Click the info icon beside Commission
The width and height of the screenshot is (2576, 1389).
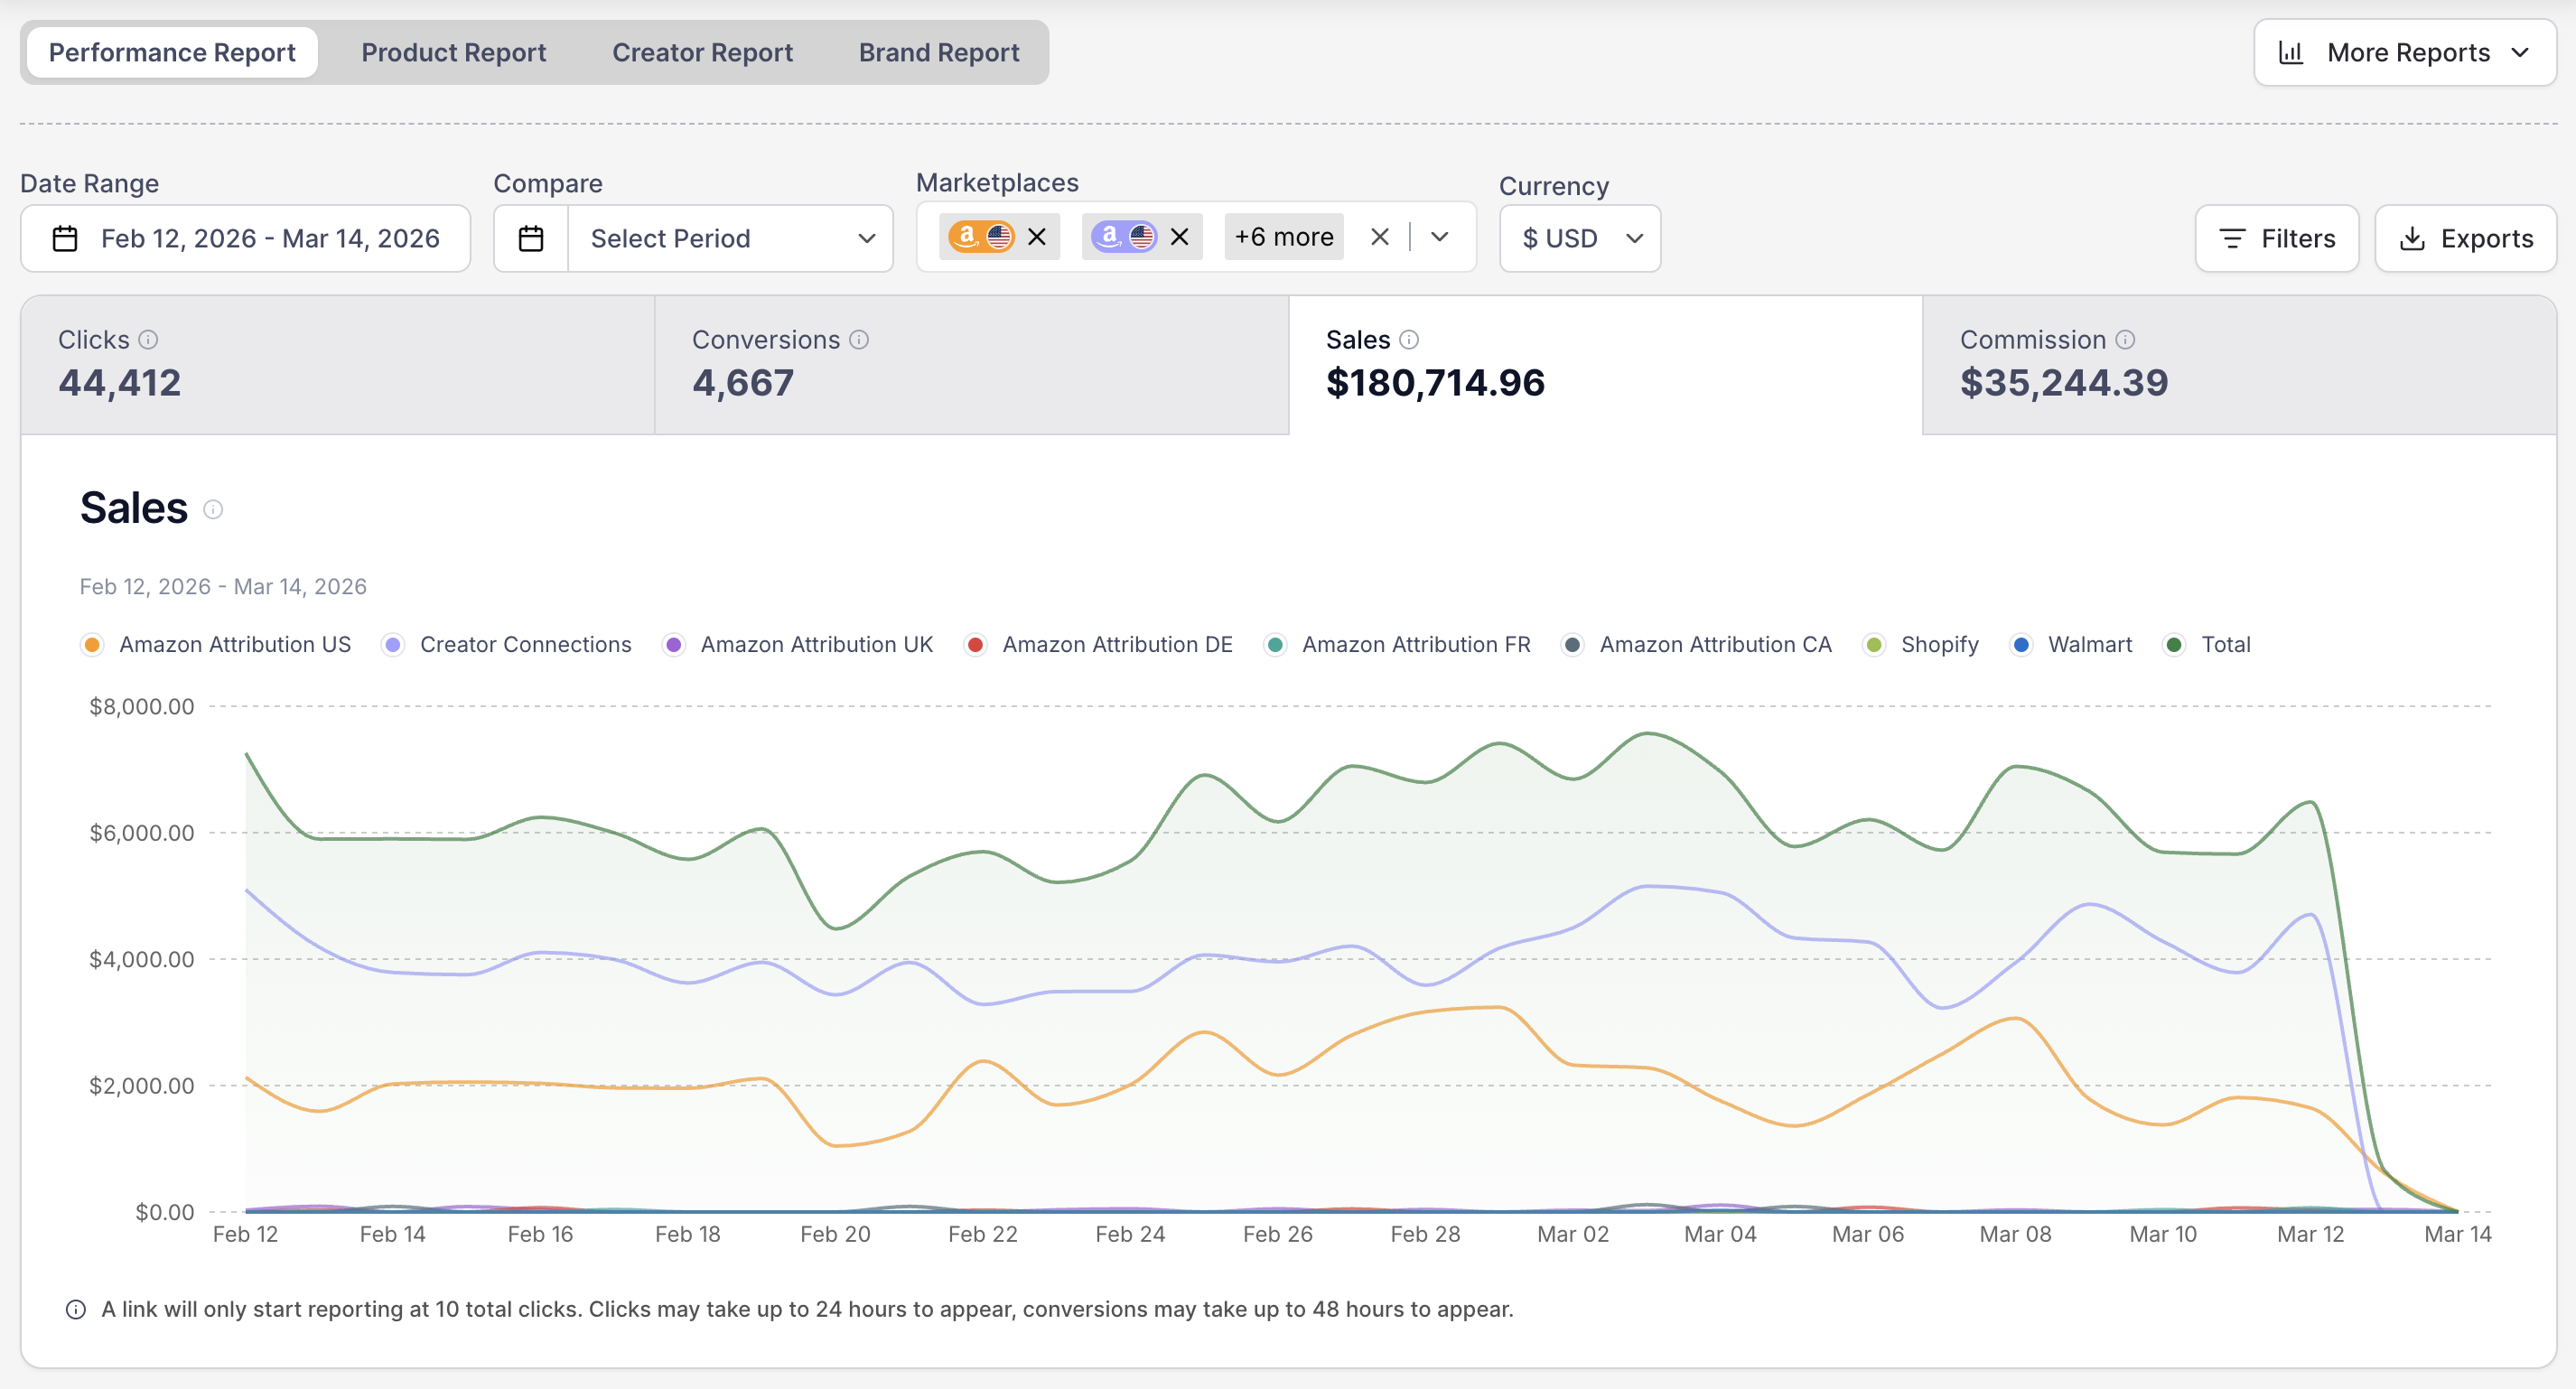point(2125,340)
